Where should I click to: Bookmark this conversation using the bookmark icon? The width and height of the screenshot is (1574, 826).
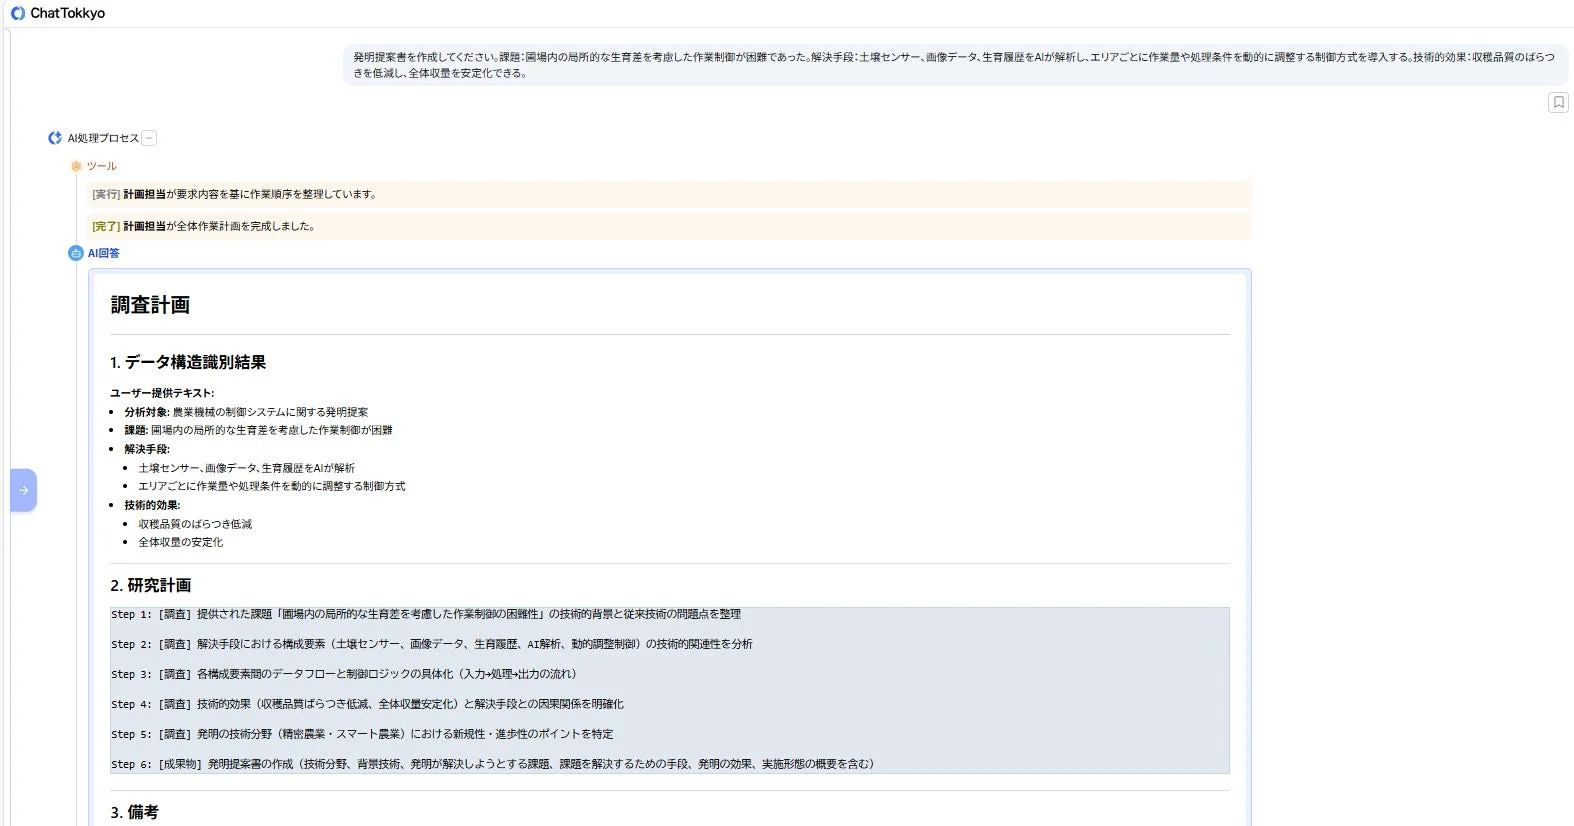pos(1558,102)
